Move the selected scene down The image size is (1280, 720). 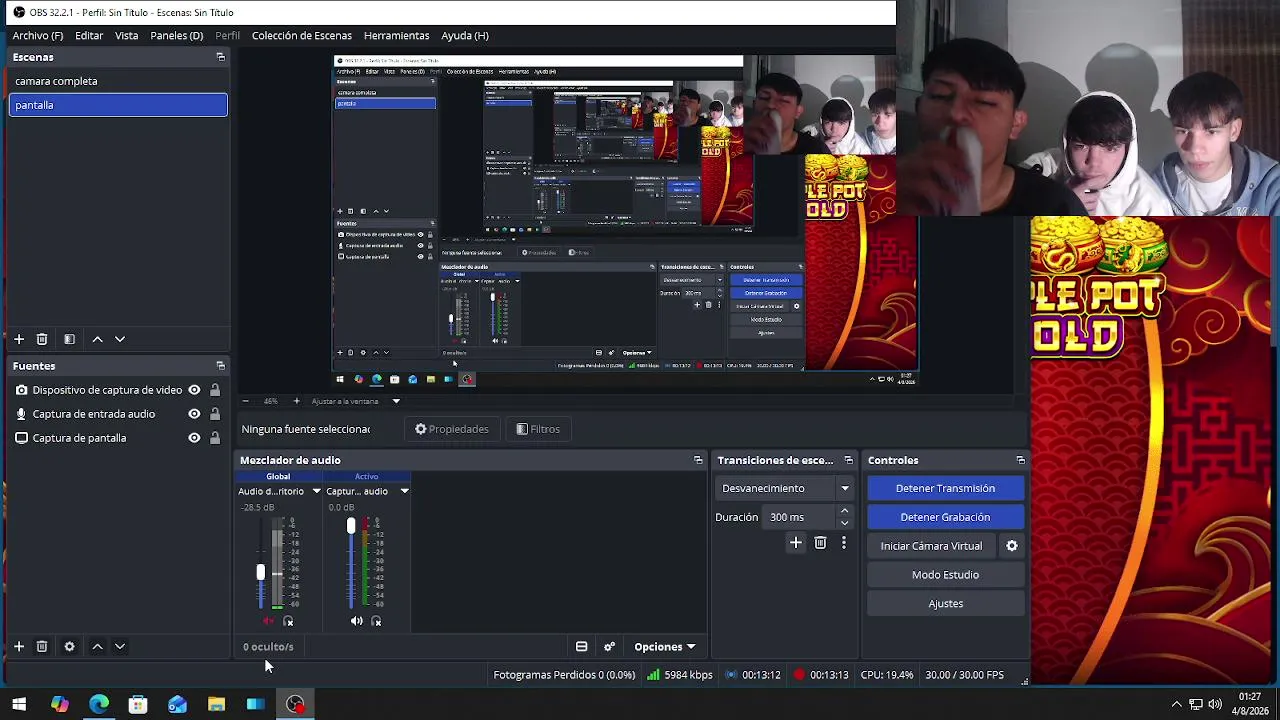pos(120,339)
